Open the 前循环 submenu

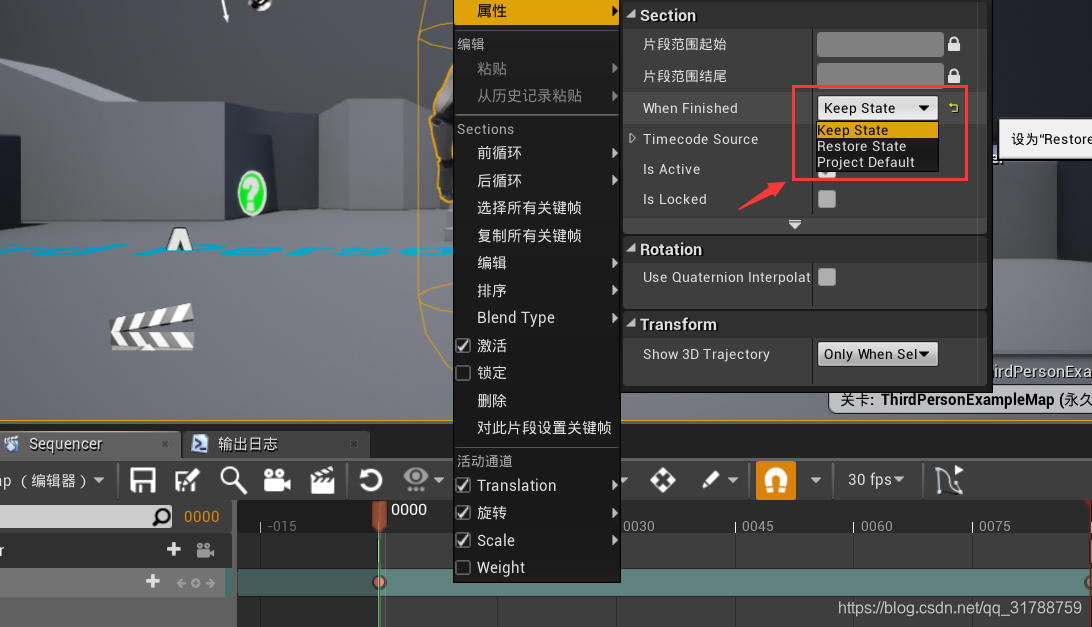pyautogui.click(x=536, y=153)
